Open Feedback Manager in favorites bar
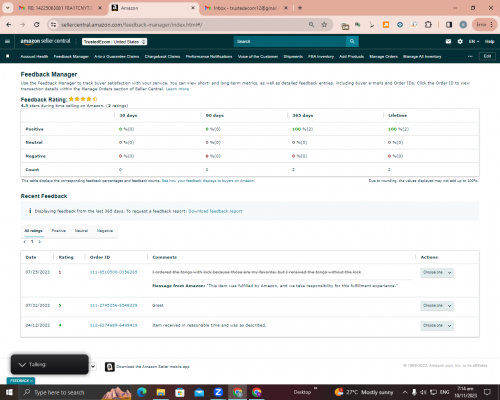The image size is (500, 400). (x=71, y=57)
